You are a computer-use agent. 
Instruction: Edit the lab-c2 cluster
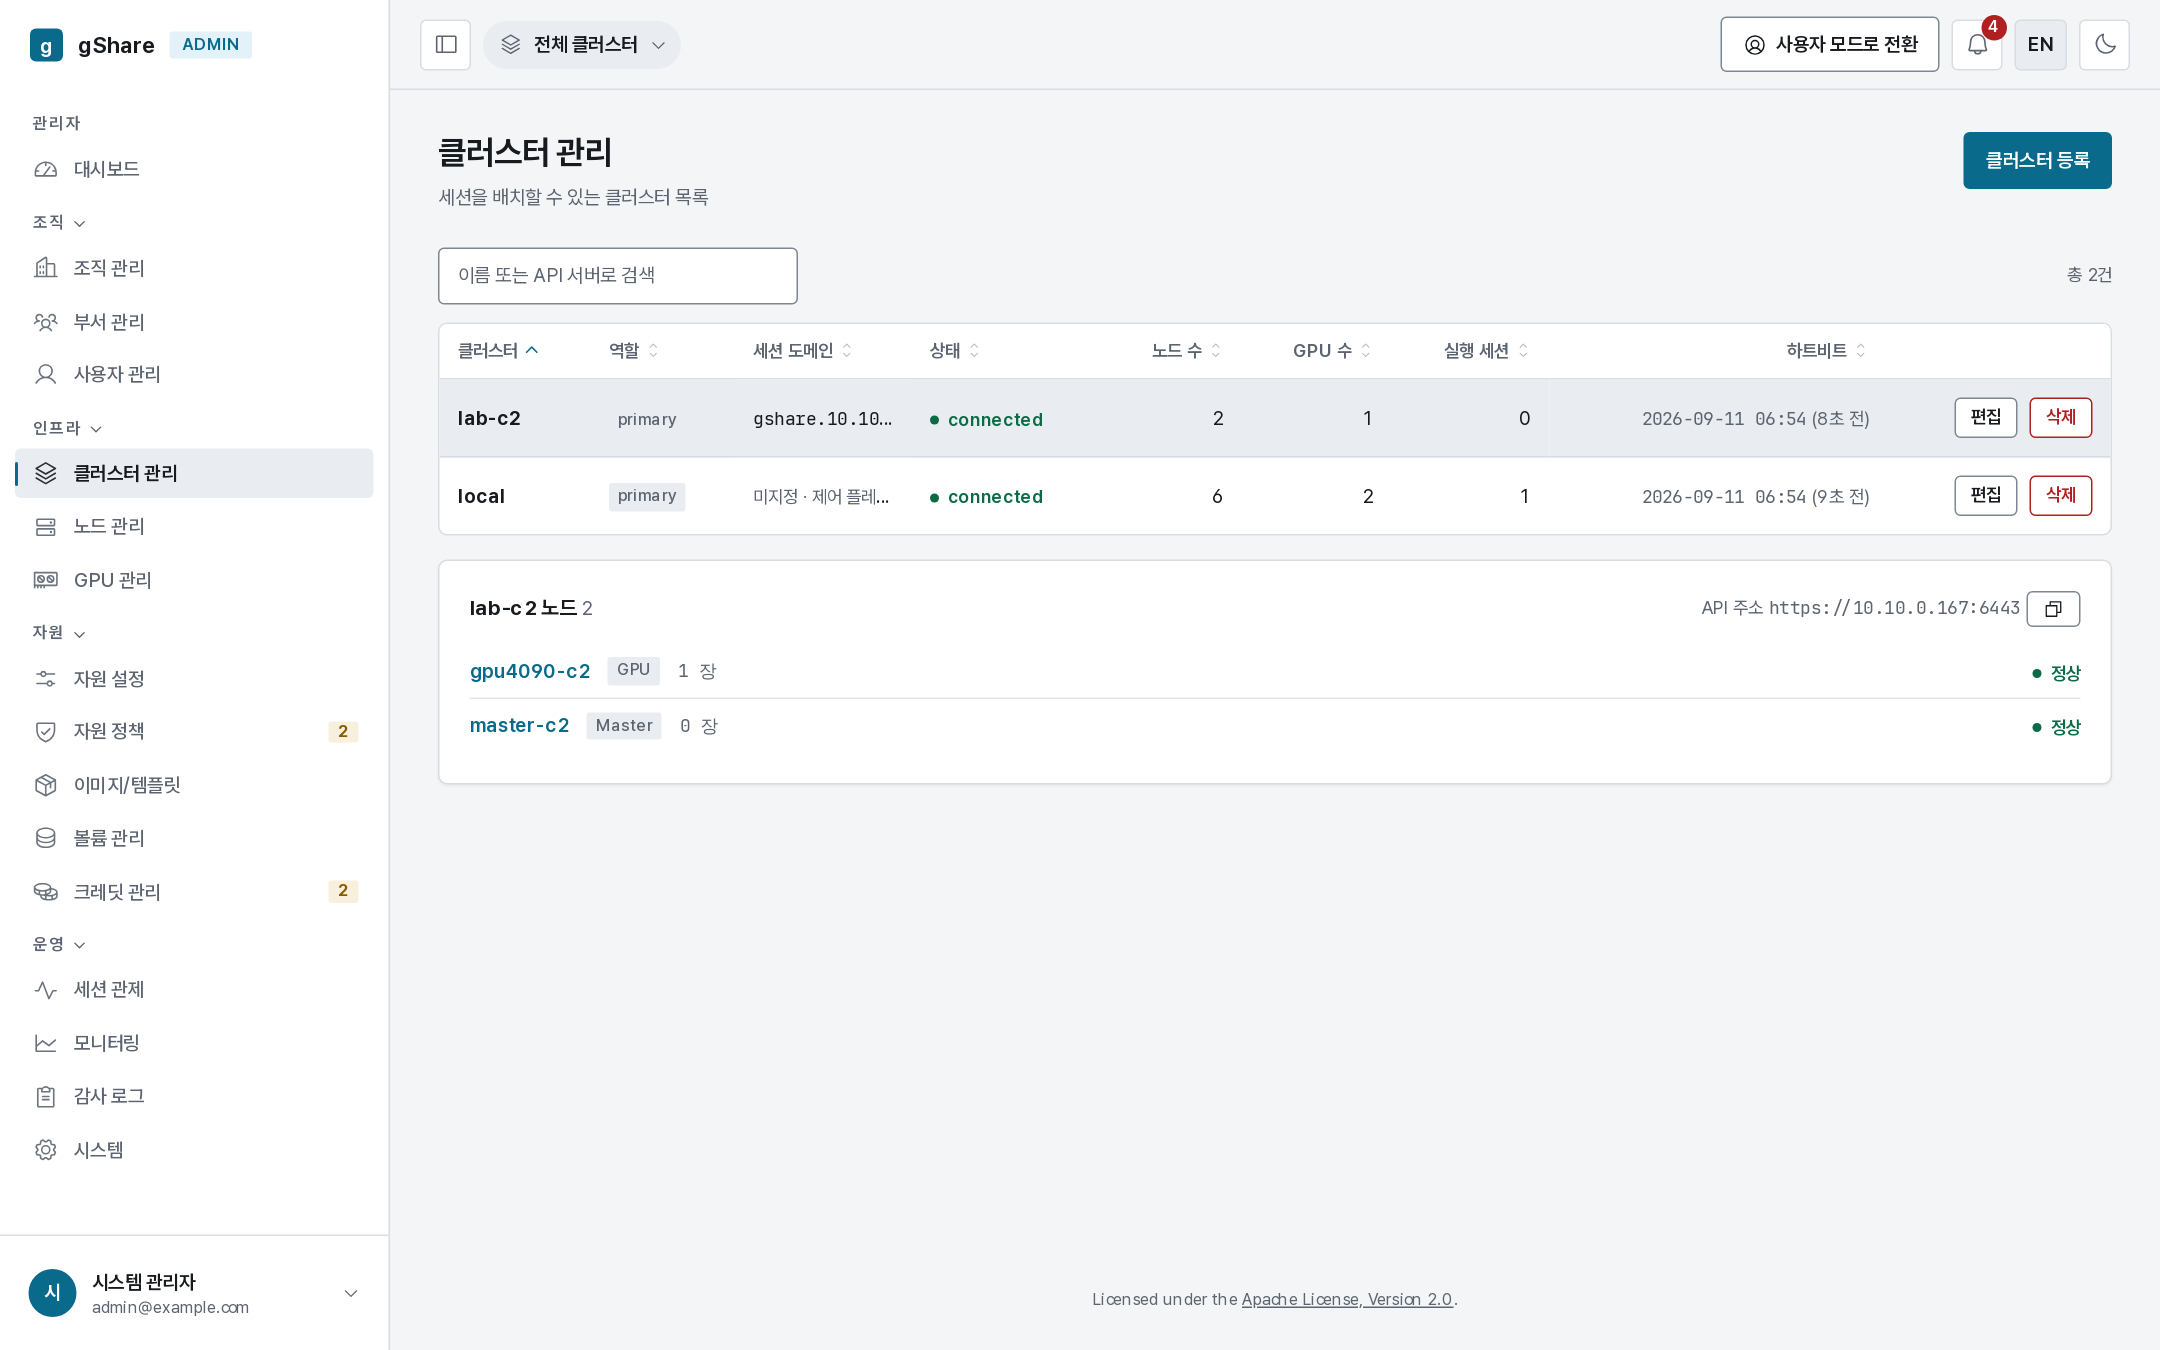(x=1985, y=418)
